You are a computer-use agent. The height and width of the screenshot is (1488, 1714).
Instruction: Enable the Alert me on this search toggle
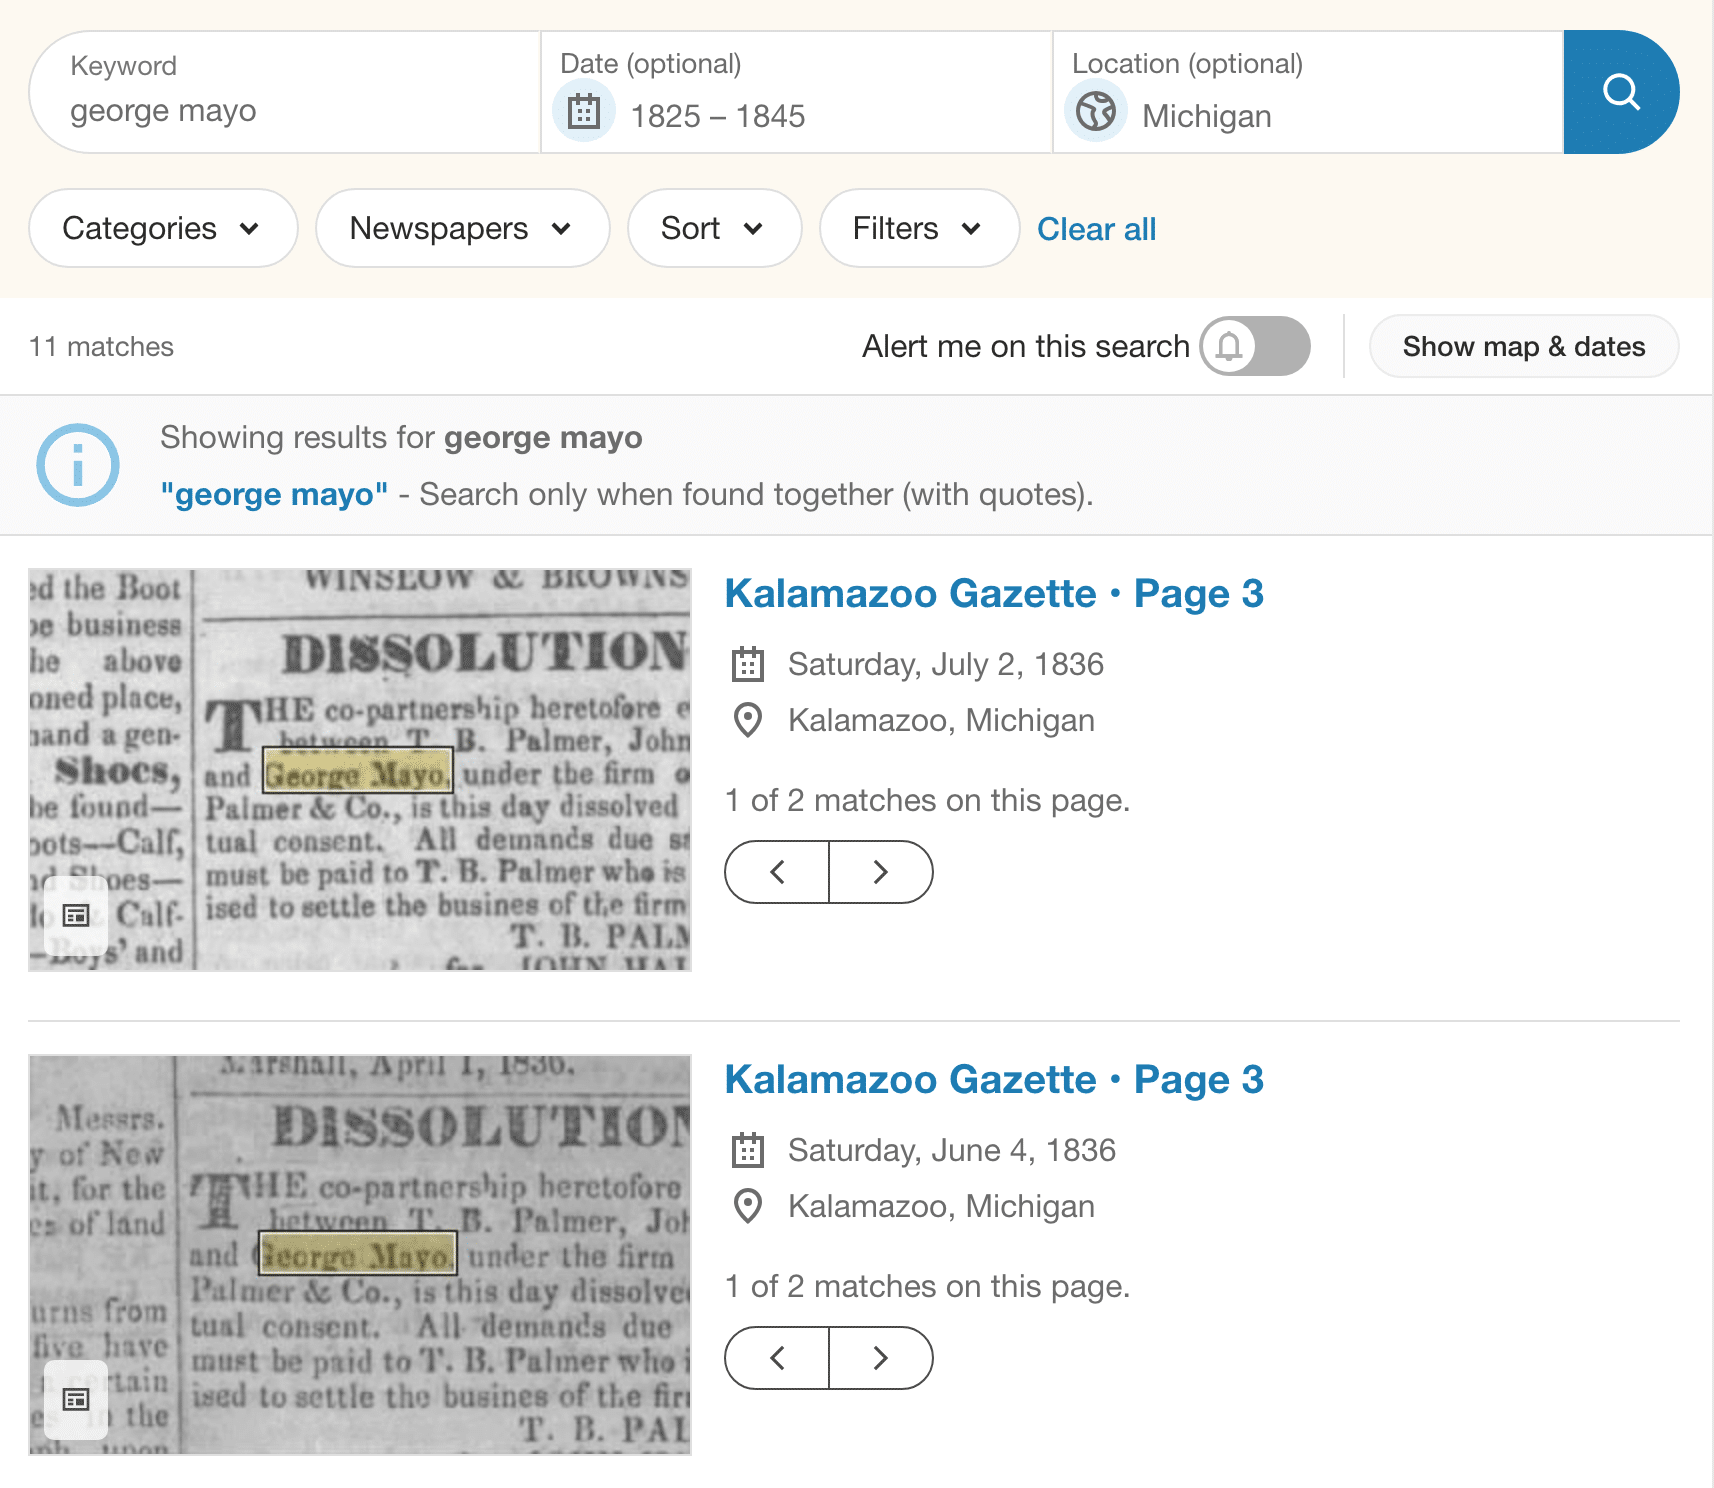coord(1255,346)
